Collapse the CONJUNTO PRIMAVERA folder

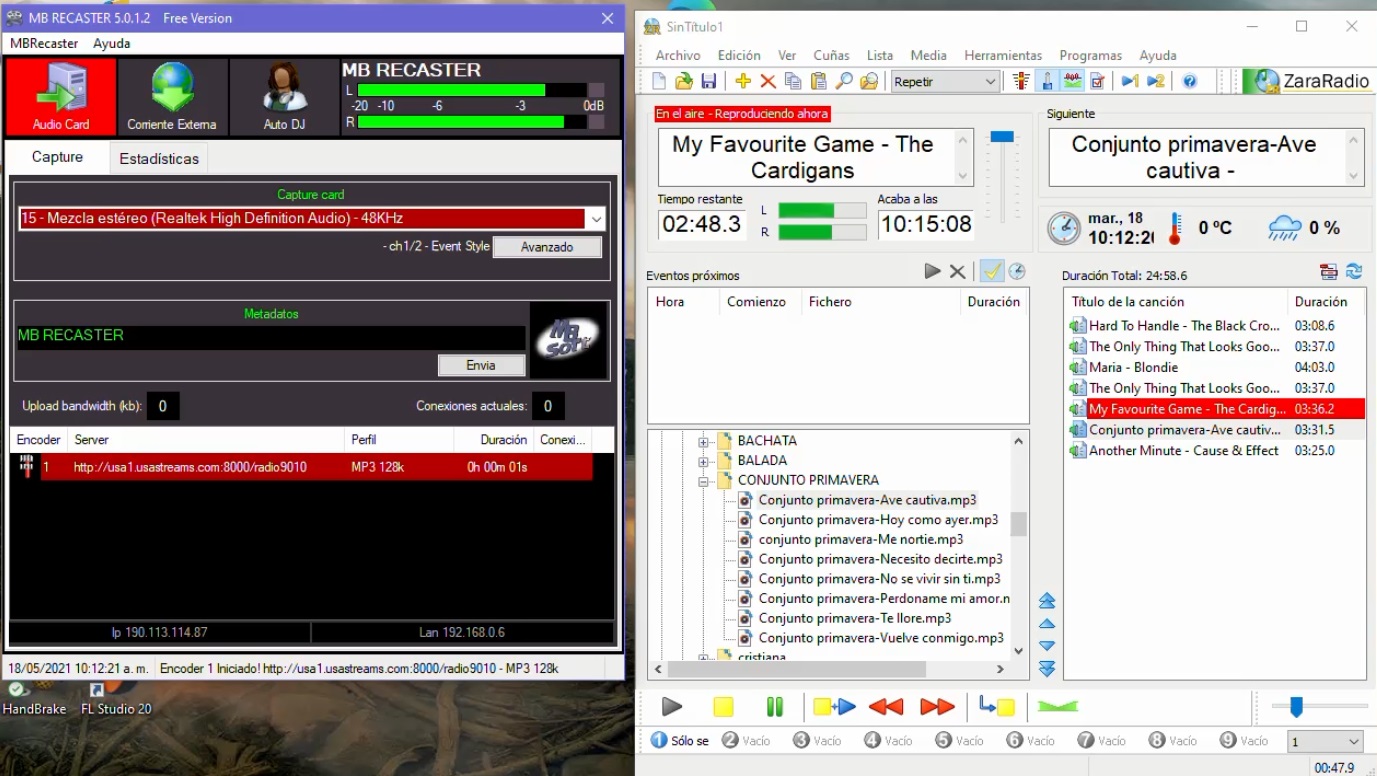pos(703,481)
